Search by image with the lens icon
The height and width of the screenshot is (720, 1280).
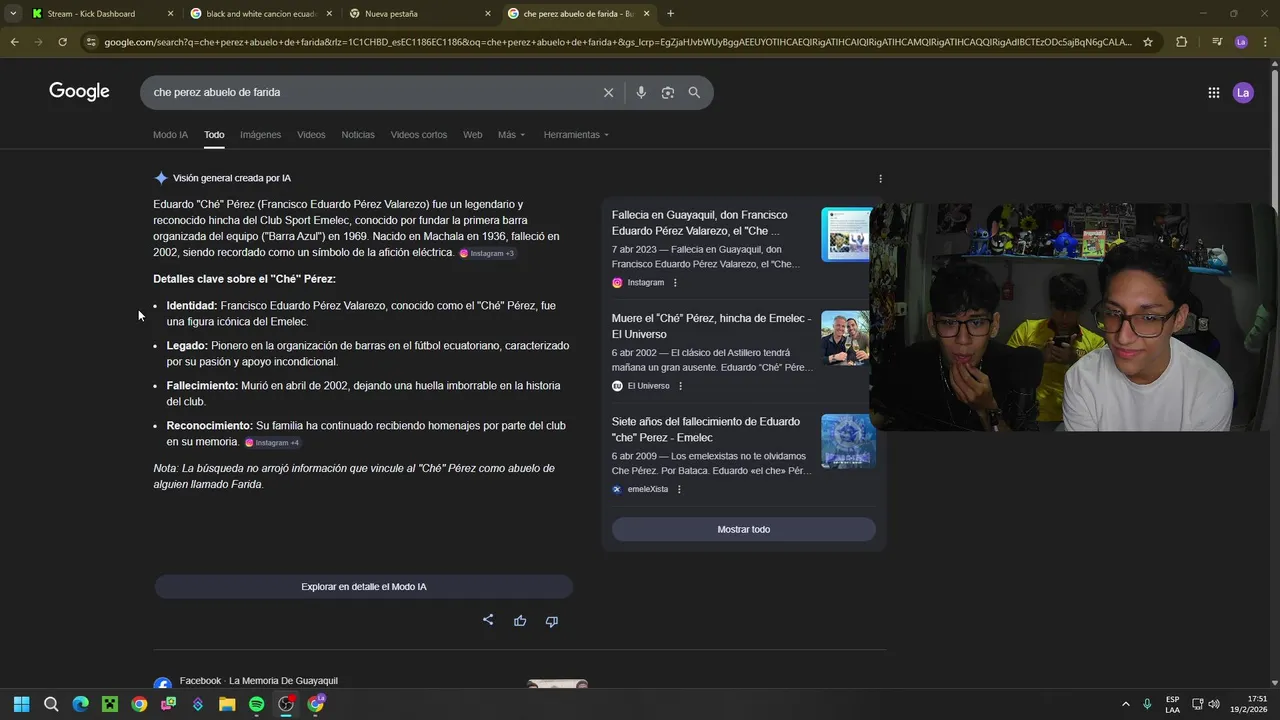click(x=667, y=92)
